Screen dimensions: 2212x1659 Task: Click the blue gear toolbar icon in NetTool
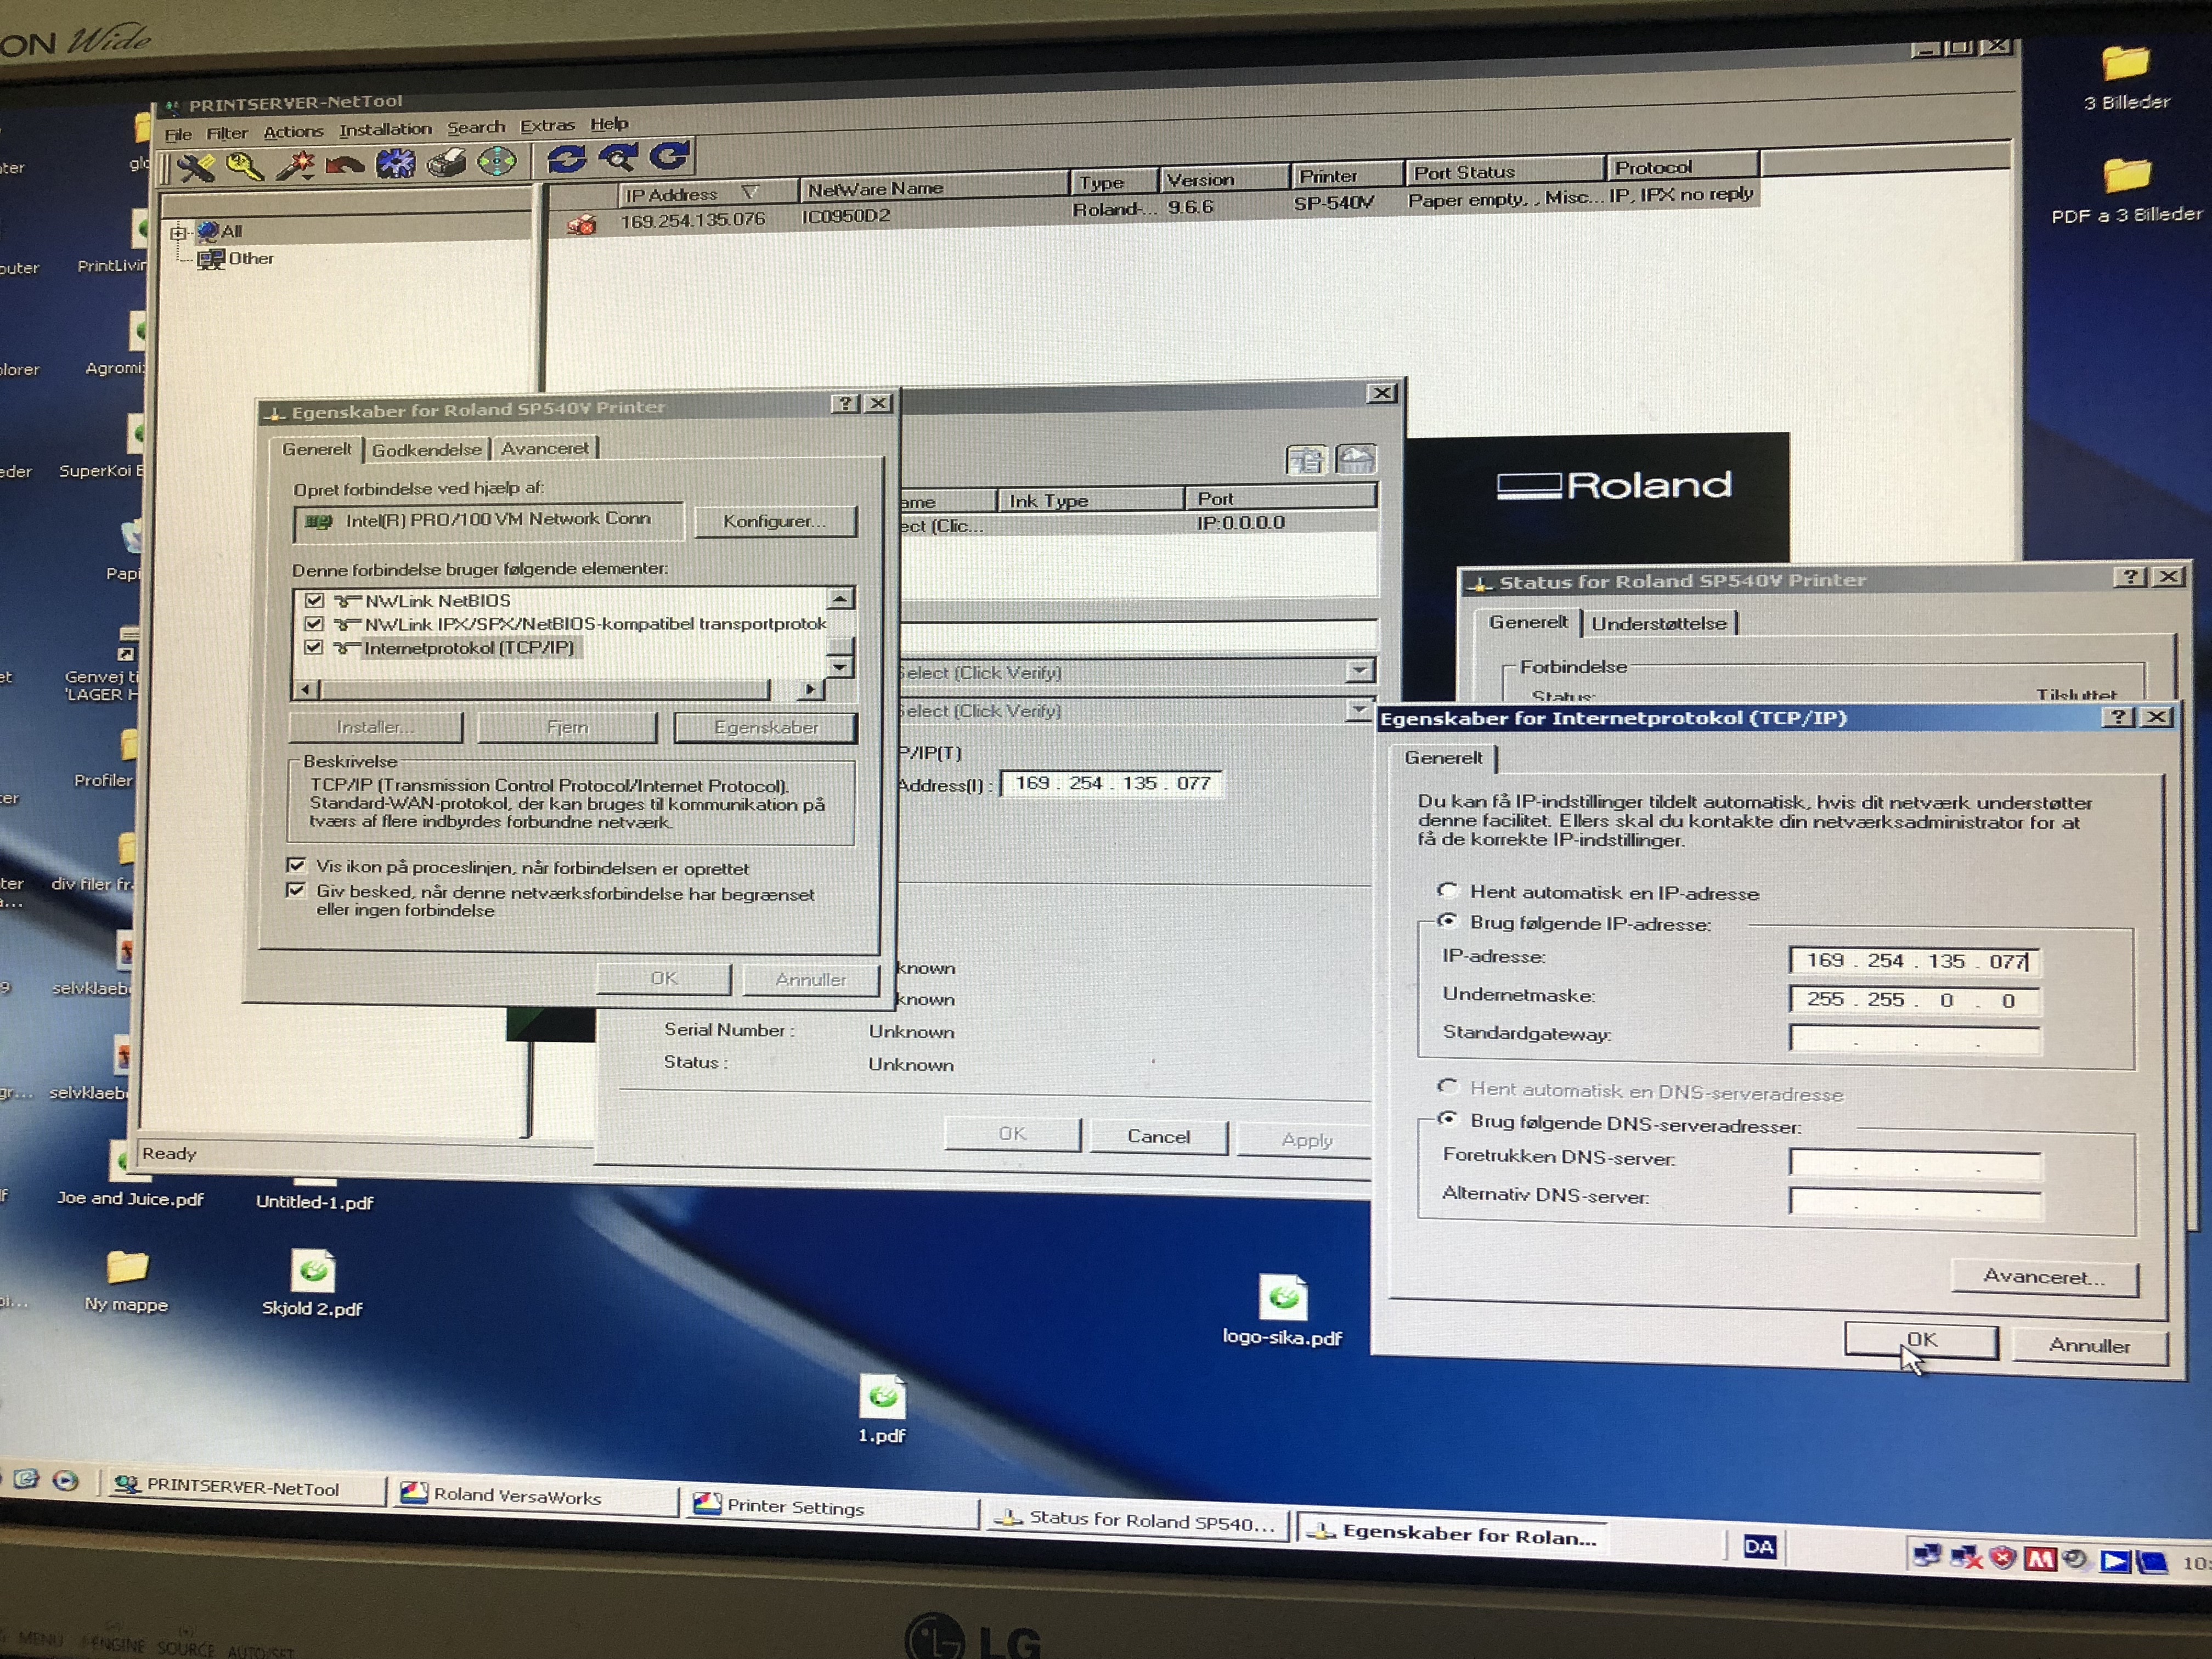click(396, 162)
